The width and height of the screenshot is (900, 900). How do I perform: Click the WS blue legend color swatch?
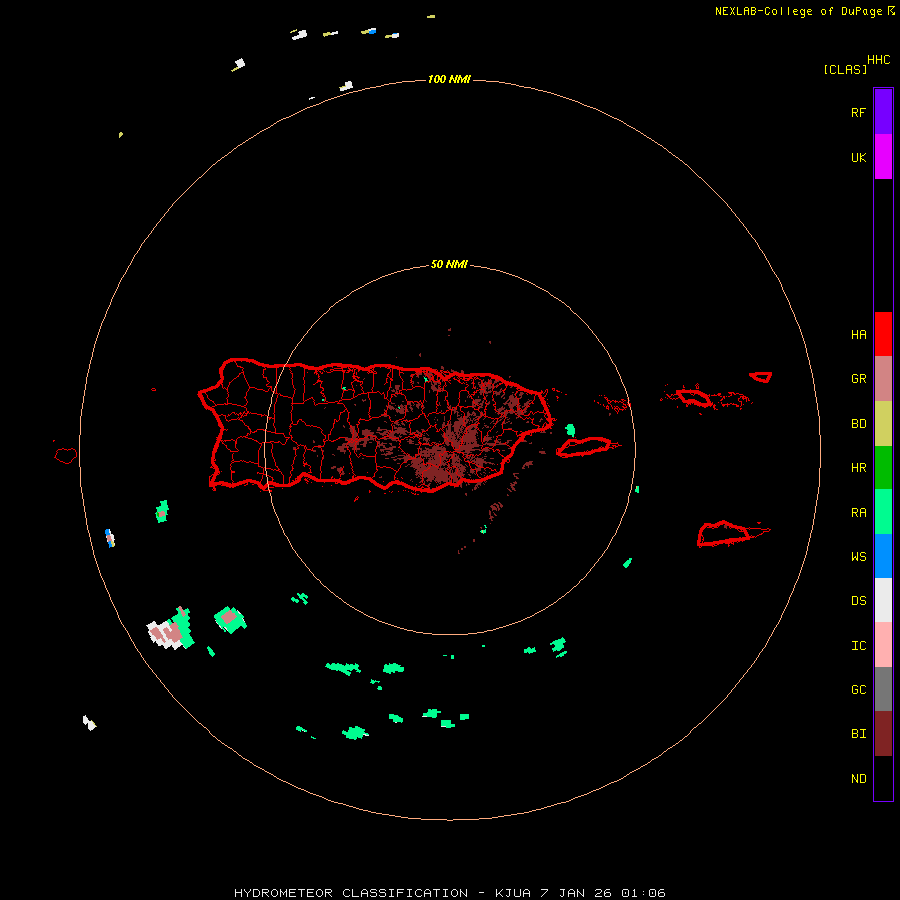pyautogui.click(x=883, y=556)
